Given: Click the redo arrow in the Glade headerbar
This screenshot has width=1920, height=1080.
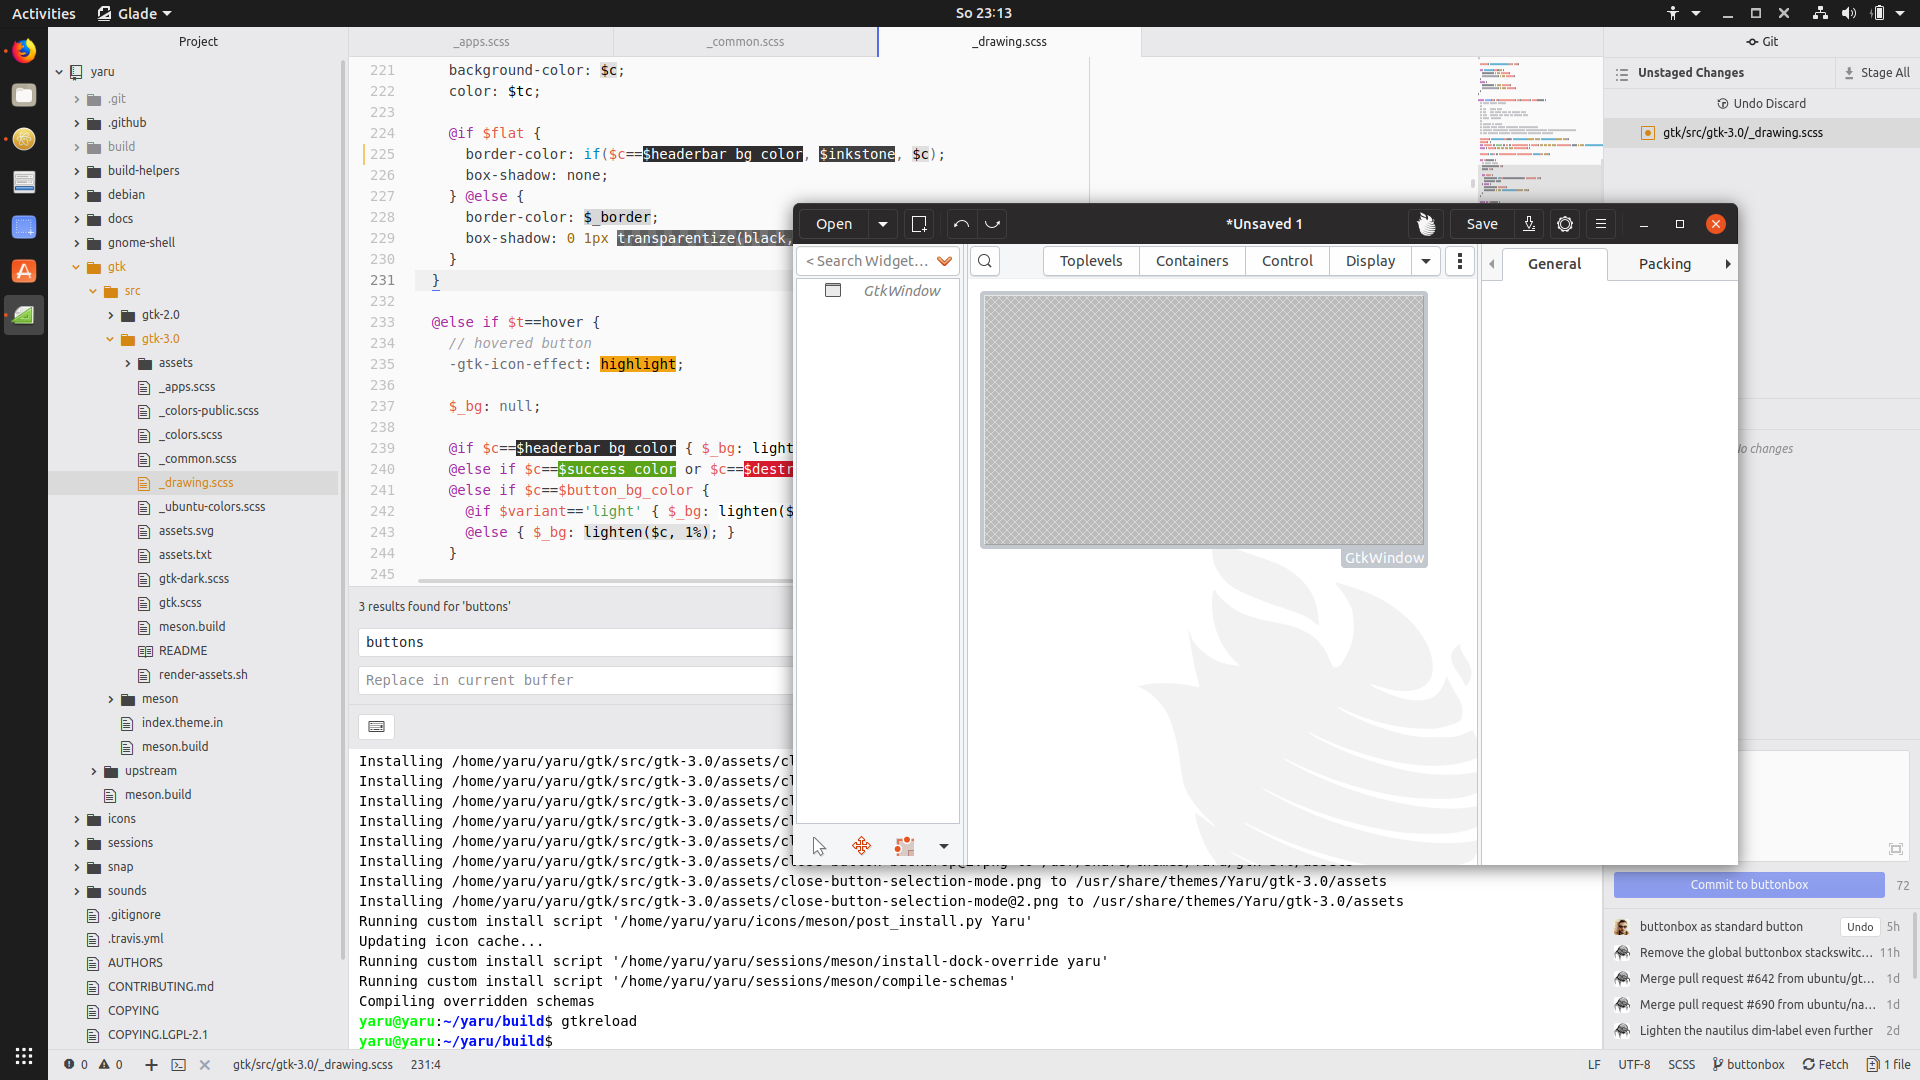Looking at the screenshot, I should tap(993, 224).
